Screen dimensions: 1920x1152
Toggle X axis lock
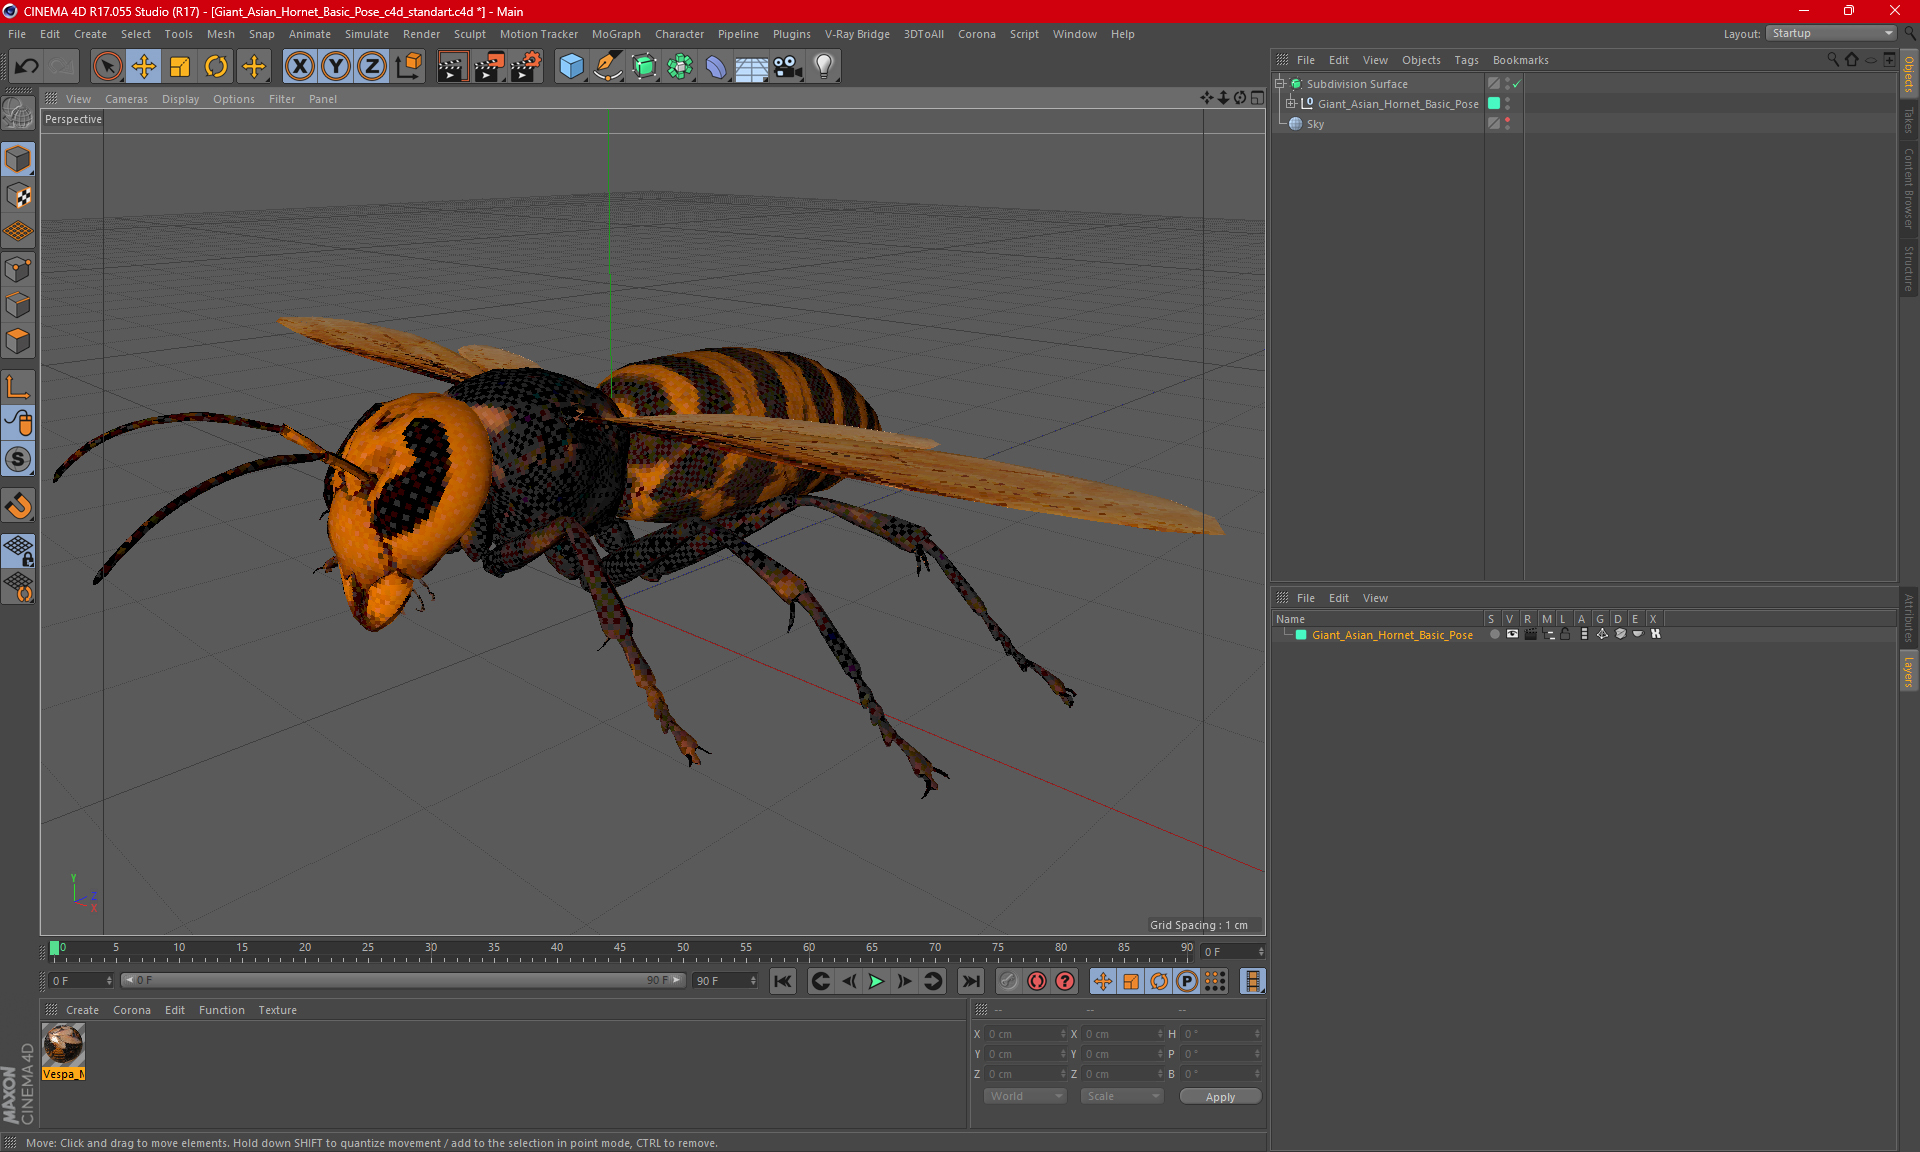pyautogui.click(x=299, y=66)
